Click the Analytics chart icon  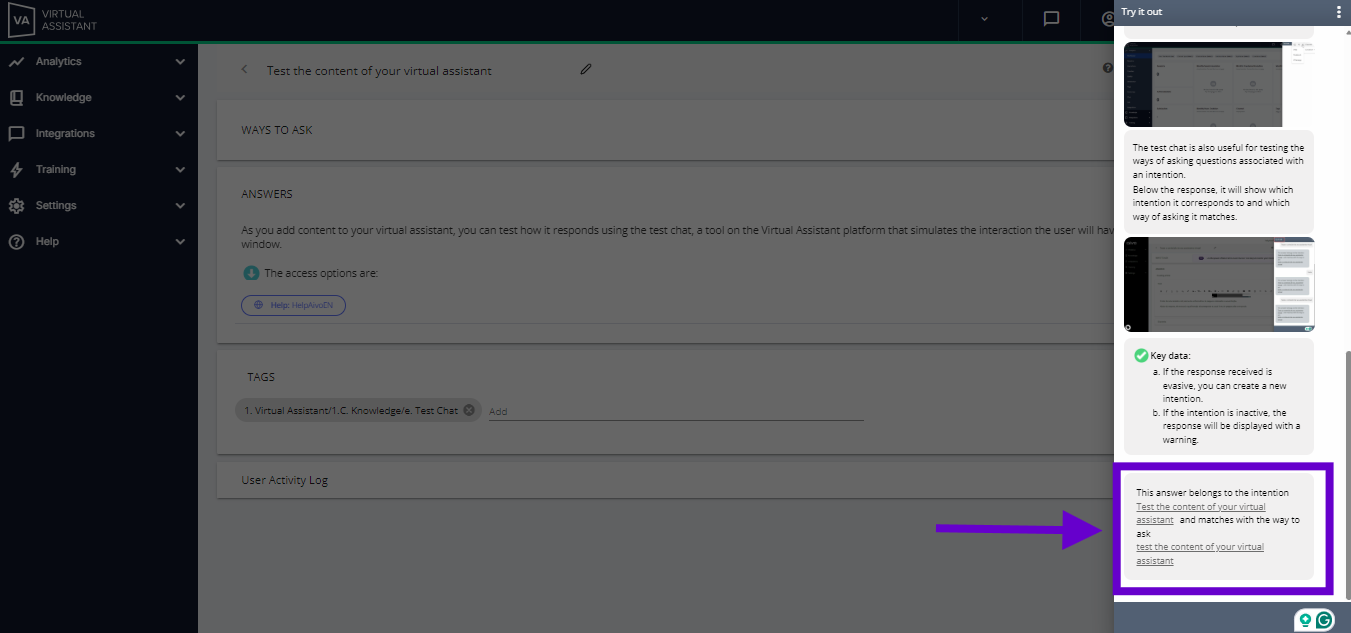click(16, 62)
